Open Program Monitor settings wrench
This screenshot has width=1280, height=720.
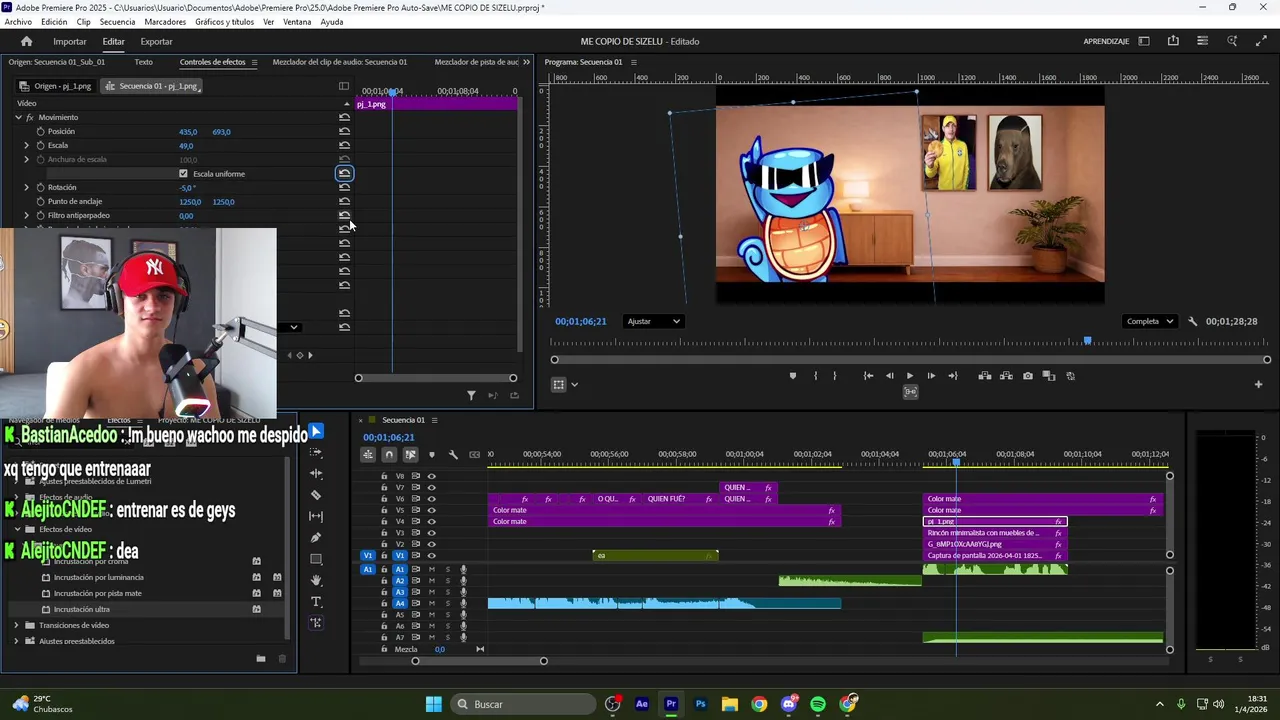pos(1192,322)
